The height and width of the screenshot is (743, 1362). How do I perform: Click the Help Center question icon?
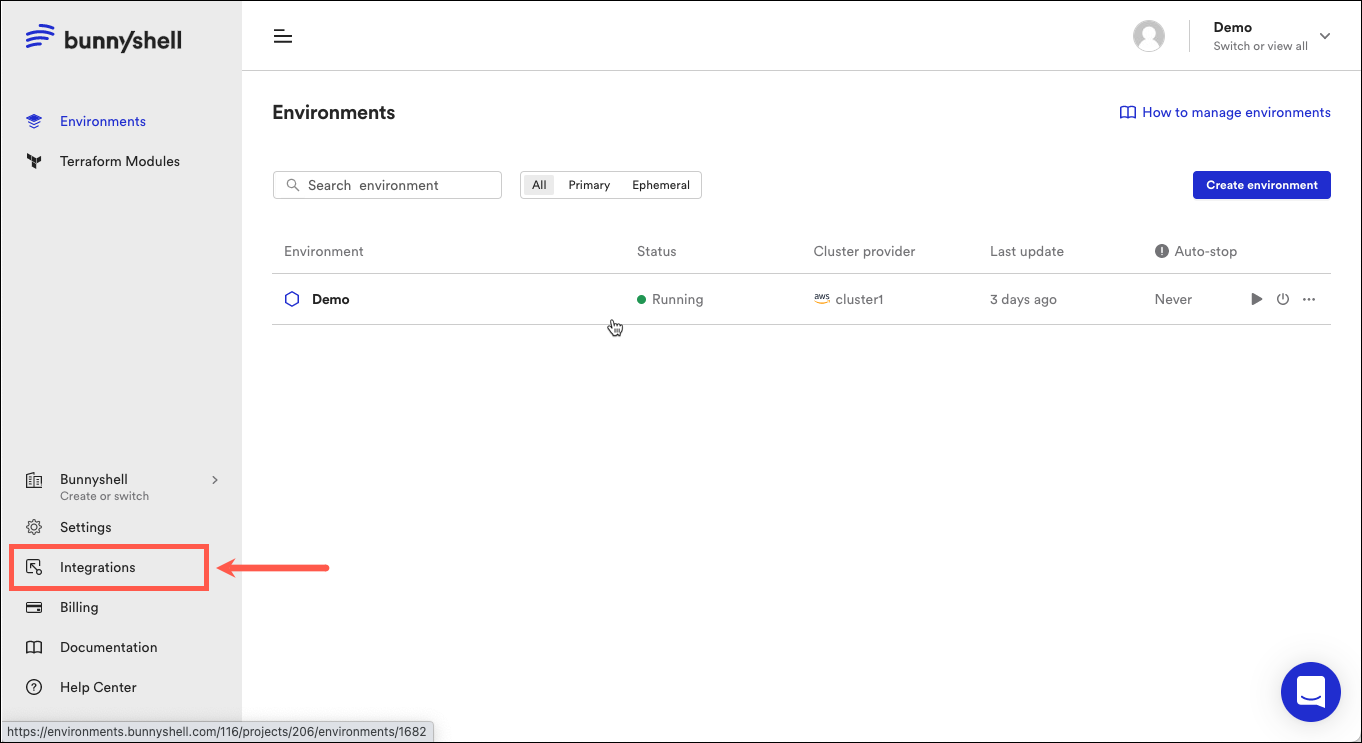[x=34, y=687]
